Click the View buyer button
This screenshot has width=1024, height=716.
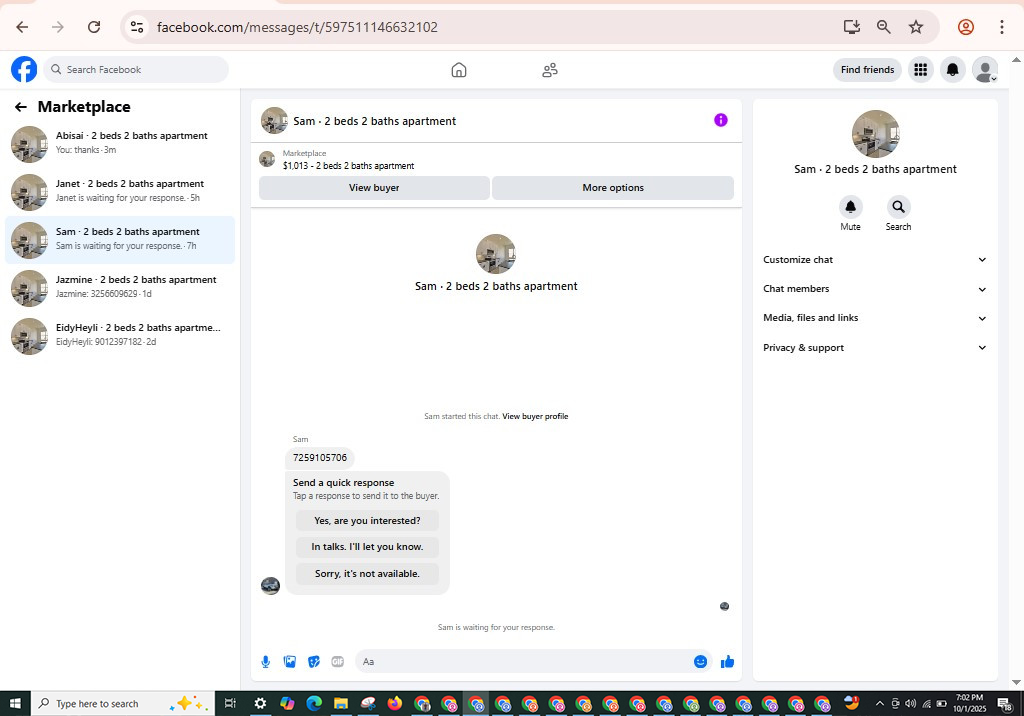click(x=374, y=187)
